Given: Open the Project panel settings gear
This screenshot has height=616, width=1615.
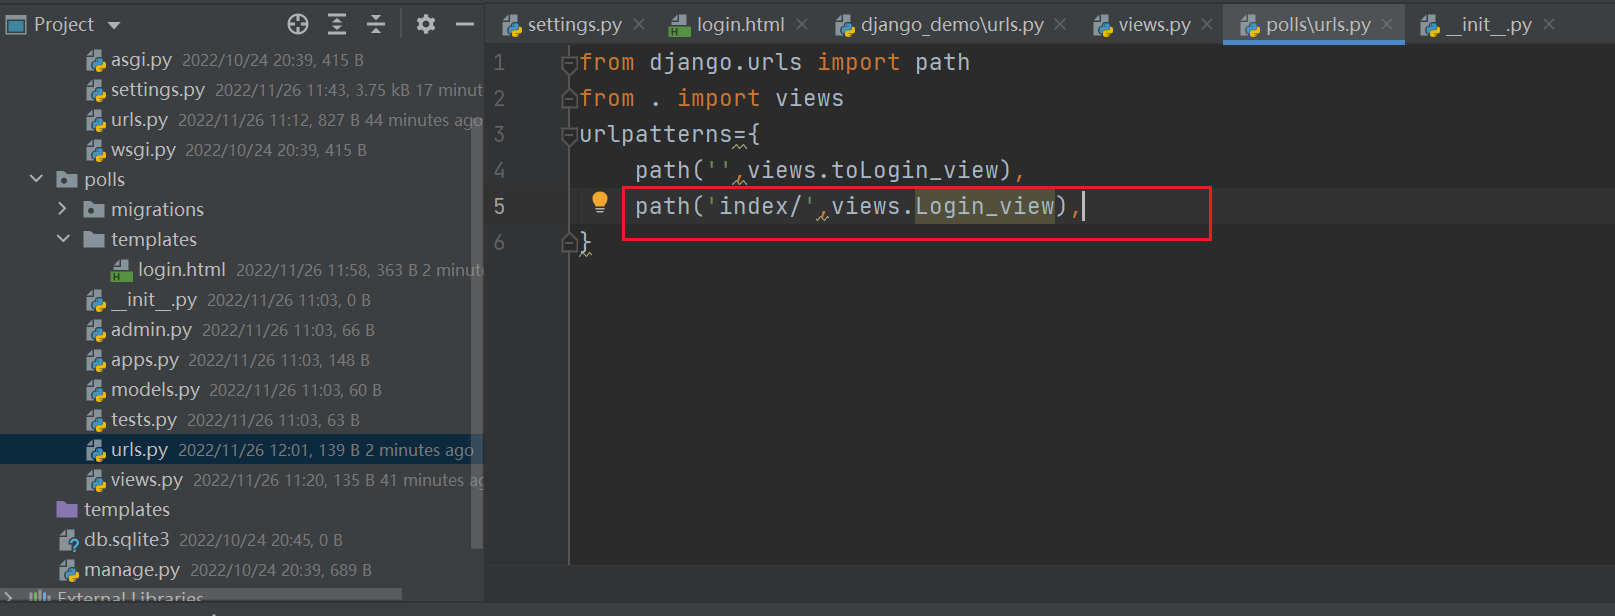Looking at the screenshot, I should (x=426, y=24).
